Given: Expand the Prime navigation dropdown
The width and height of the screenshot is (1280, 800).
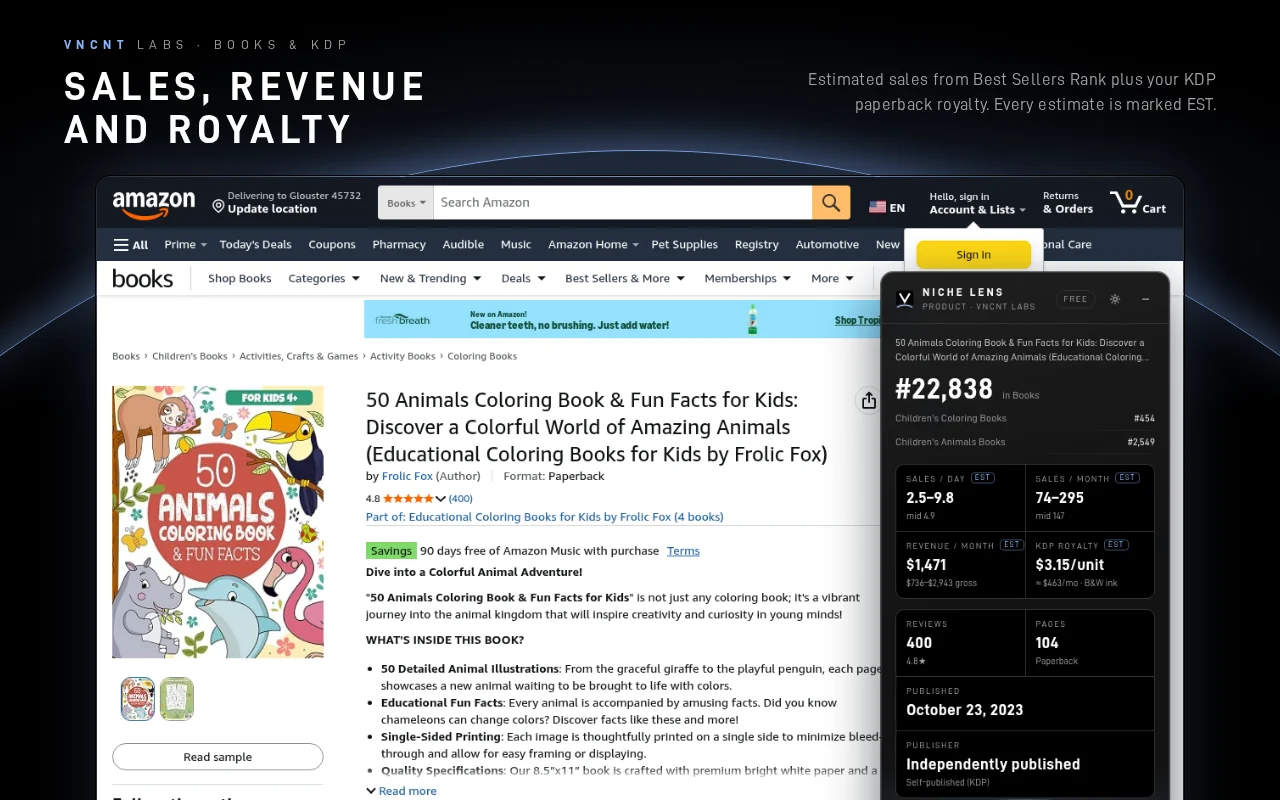Looking at the screenshot, I should (x=185, y=245).
